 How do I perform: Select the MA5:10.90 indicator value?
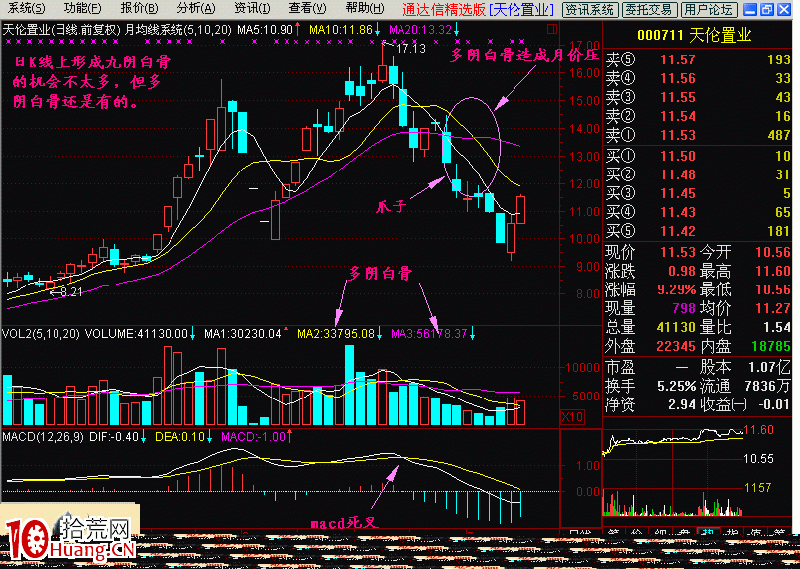(265, 30)
